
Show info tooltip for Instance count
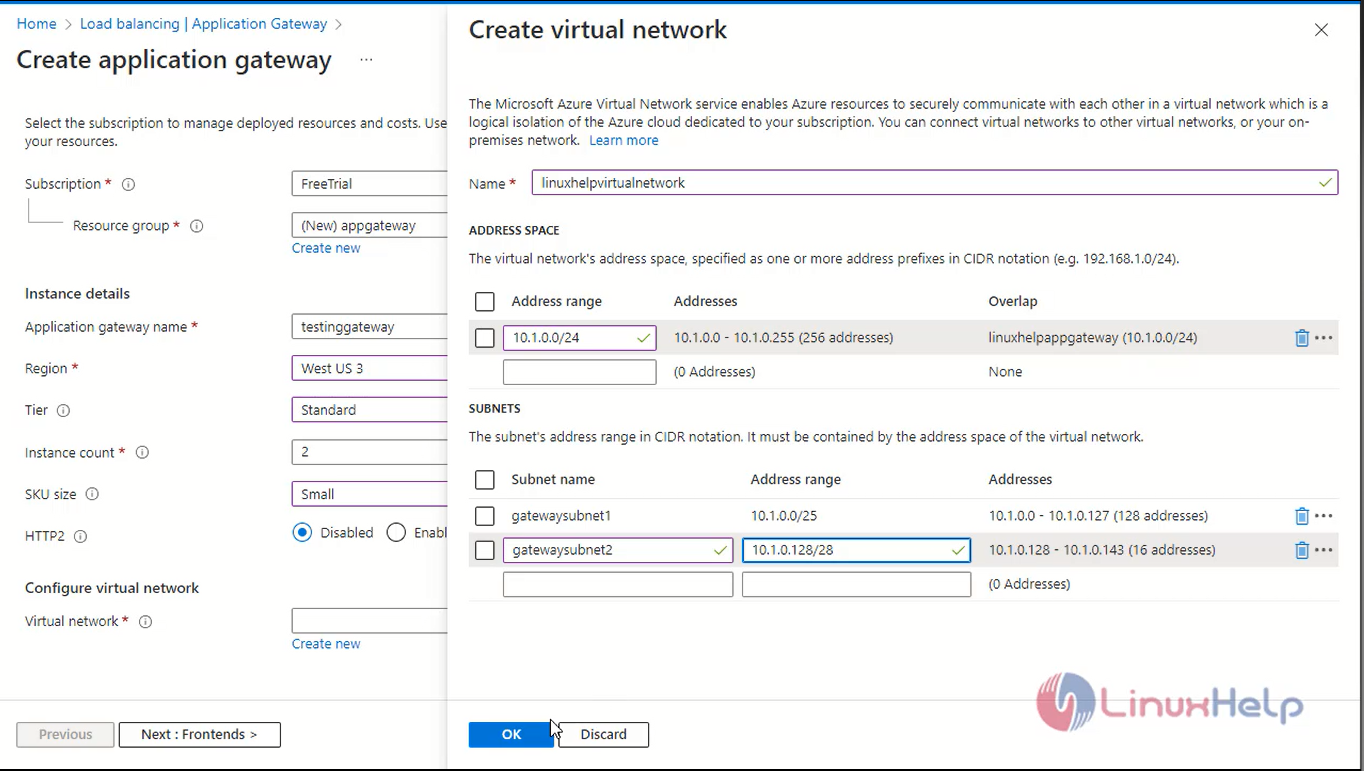142,453
